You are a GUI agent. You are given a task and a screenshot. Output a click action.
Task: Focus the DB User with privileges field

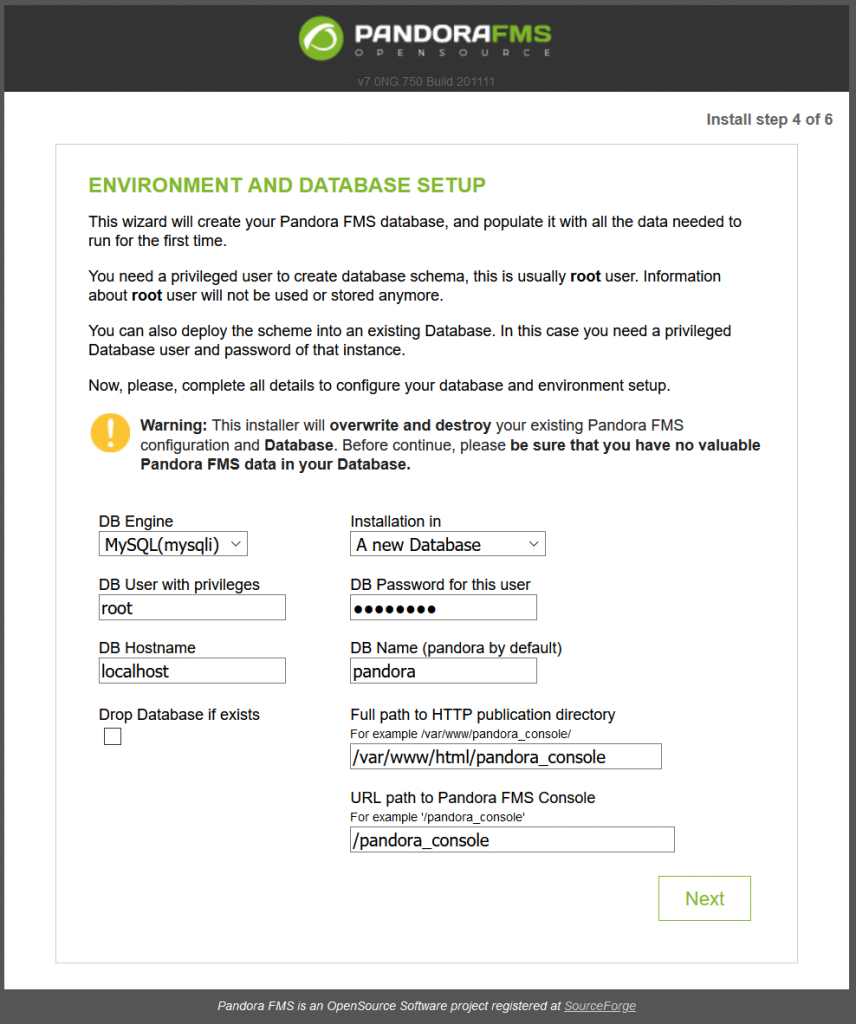[192, 607]
